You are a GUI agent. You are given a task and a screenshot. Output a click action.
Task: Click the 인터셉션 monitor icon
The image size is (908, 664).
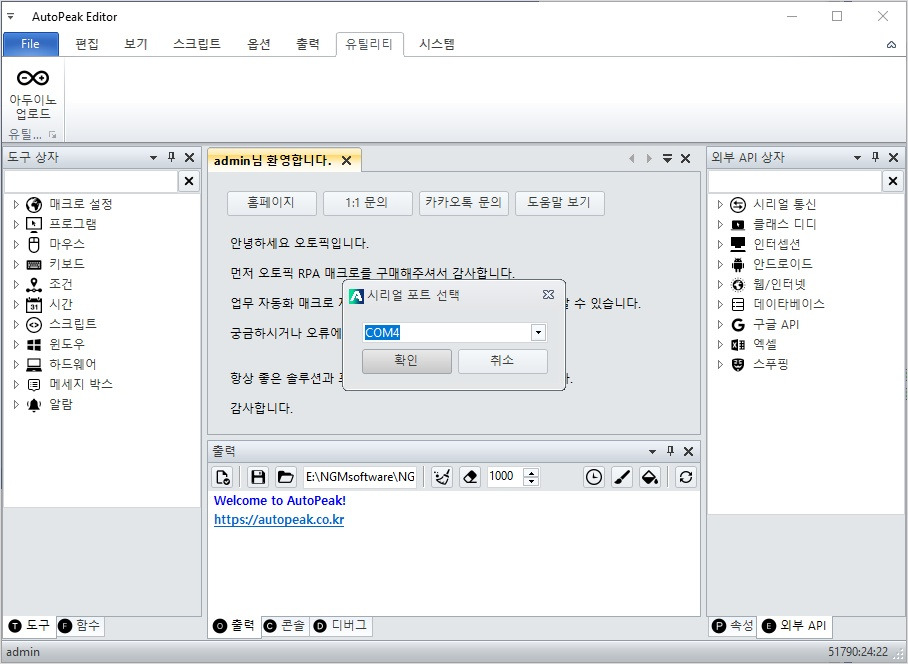(x=738, y=244)
